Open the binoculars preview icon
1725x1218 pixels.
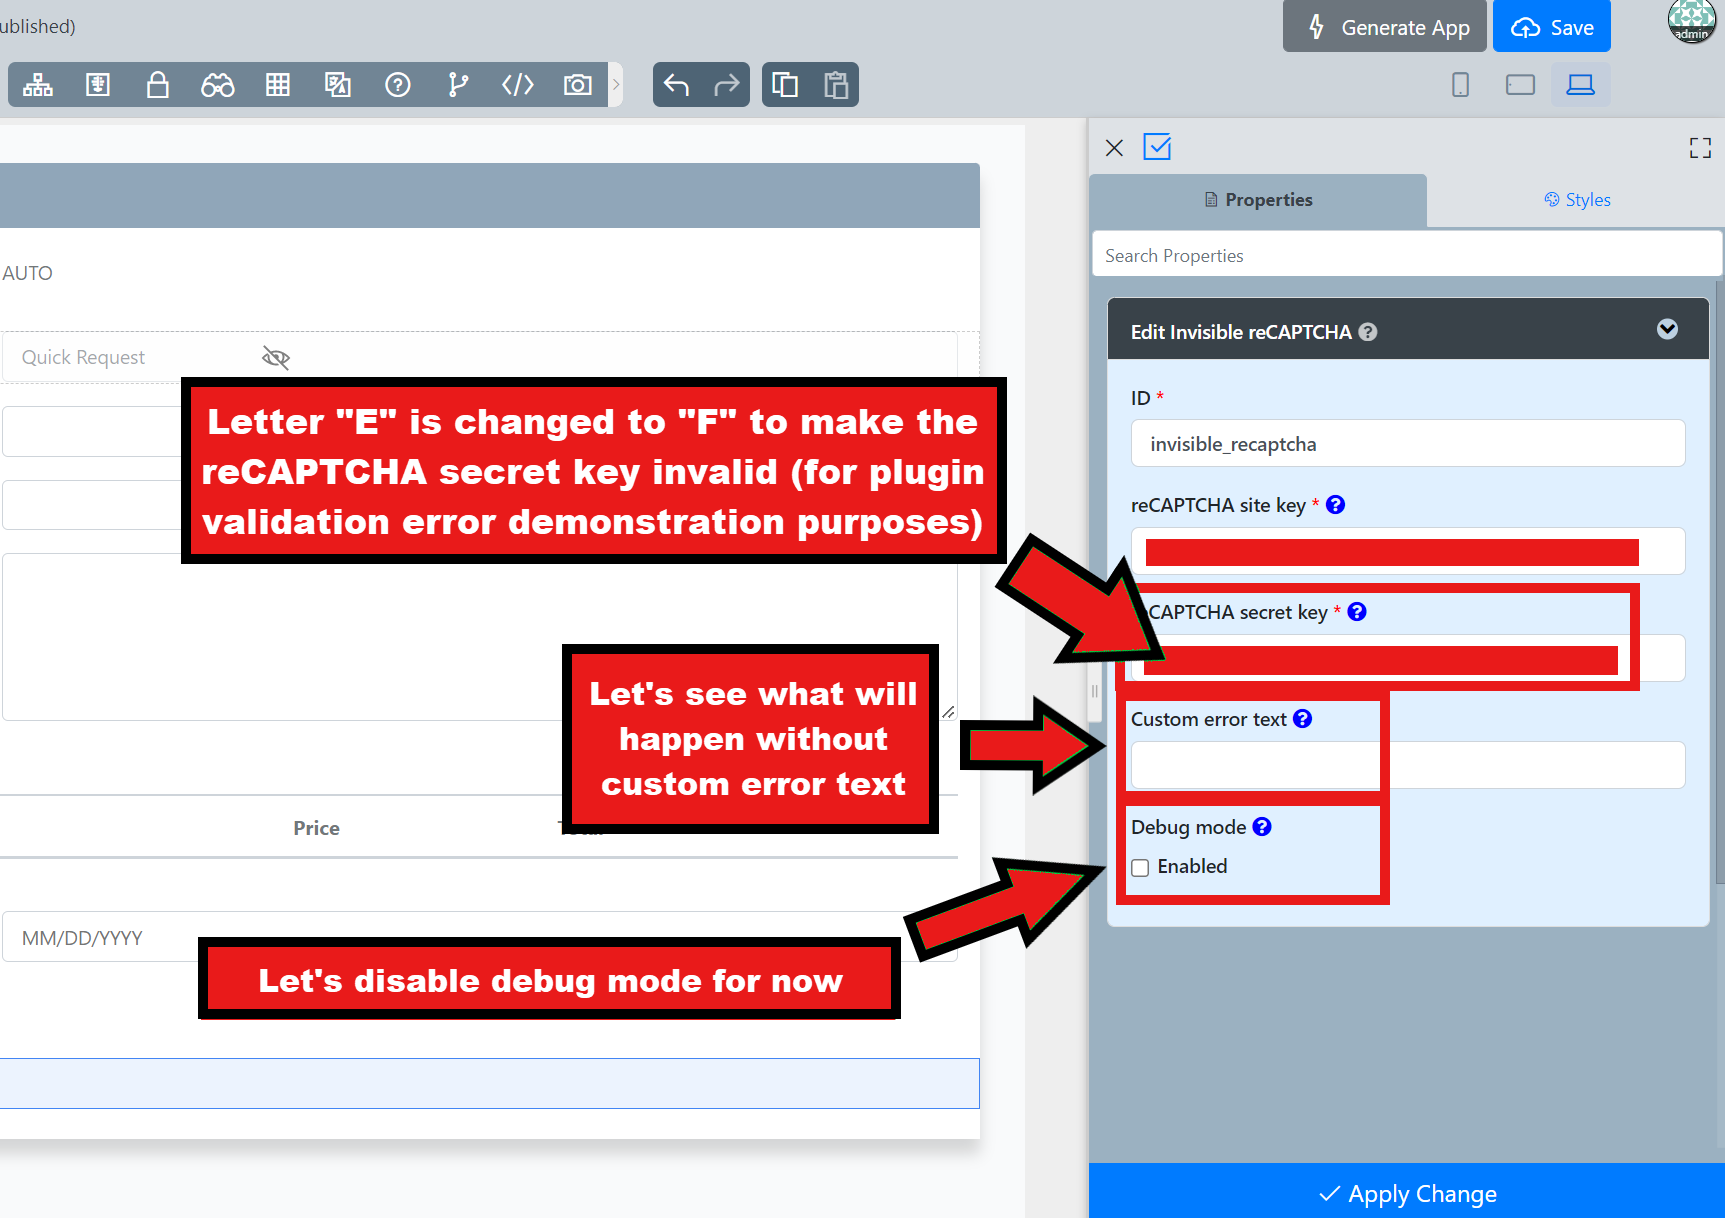(218, 85)
